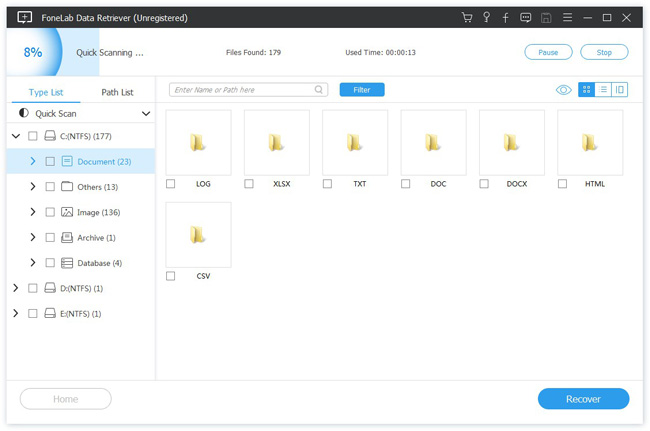Tick the E:(NTFS) drive checkbox

coord(32,313)
